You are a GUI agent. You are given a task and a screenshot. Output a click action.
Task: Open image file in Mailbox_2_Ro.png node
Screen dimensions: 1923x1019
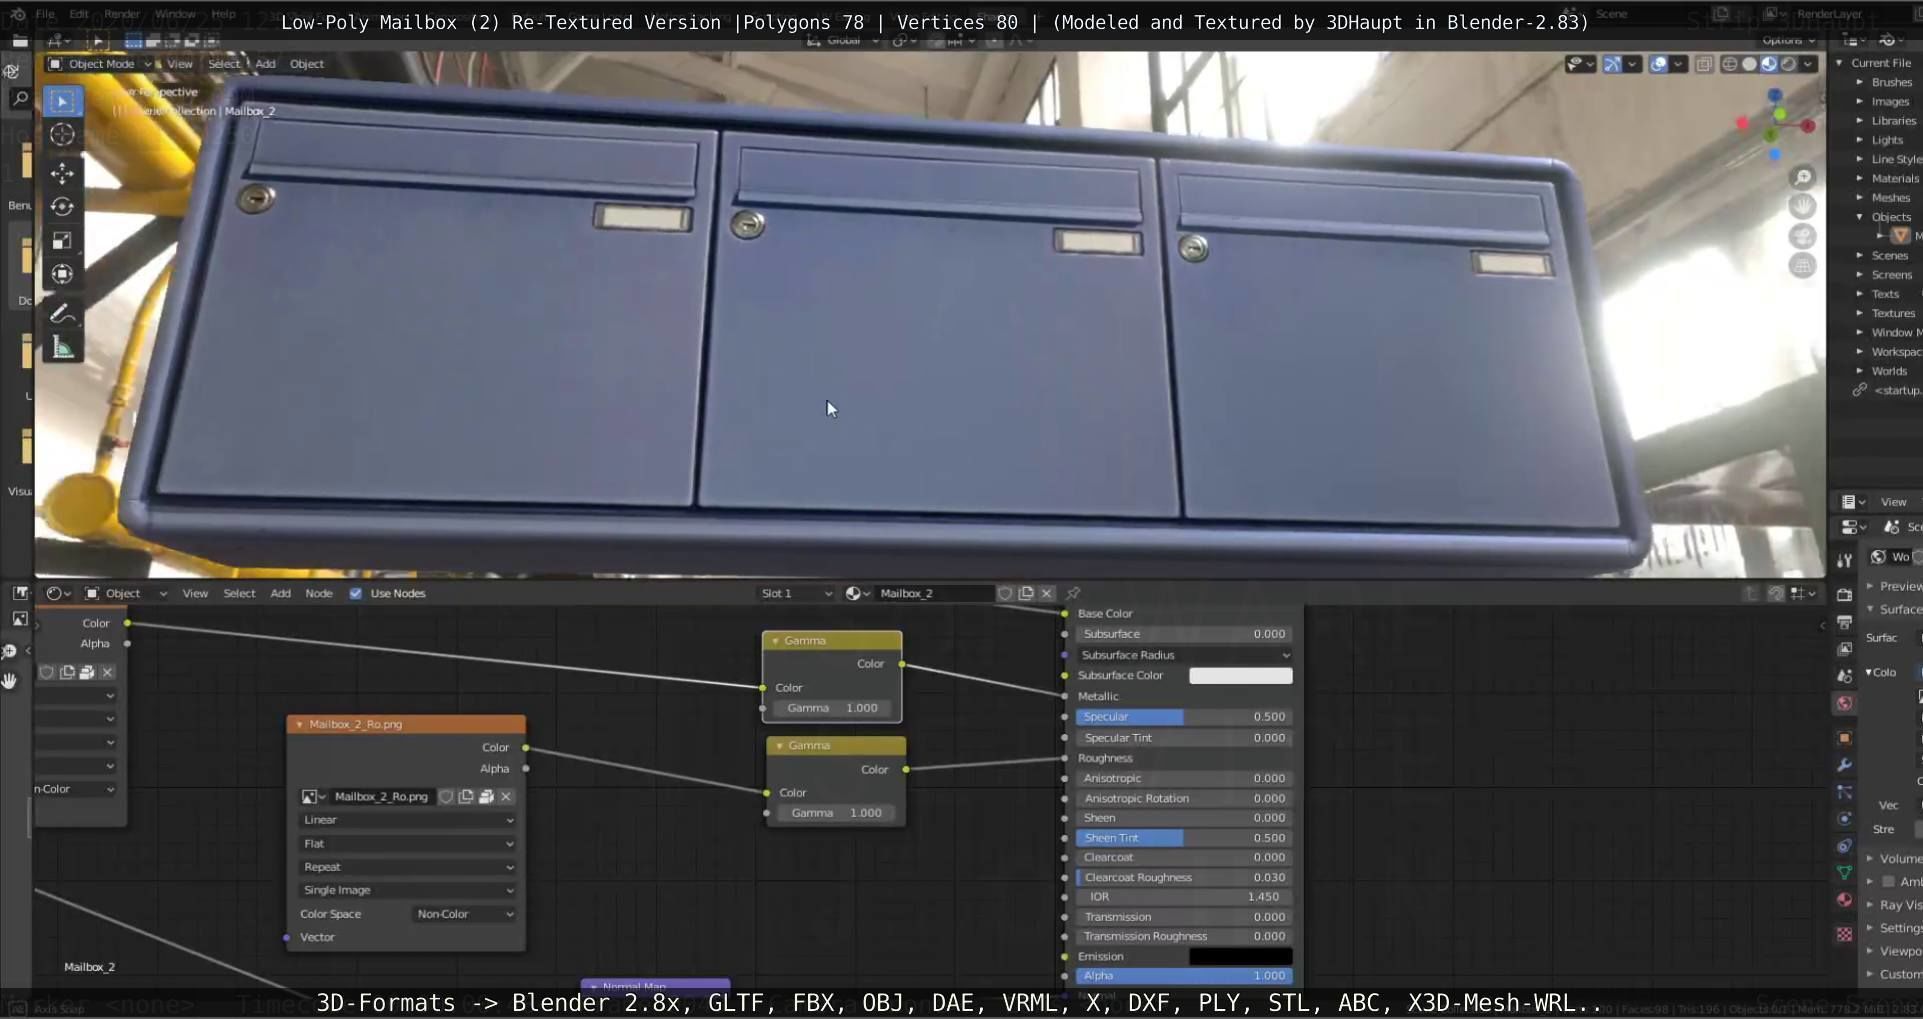(x=486, y=797)
